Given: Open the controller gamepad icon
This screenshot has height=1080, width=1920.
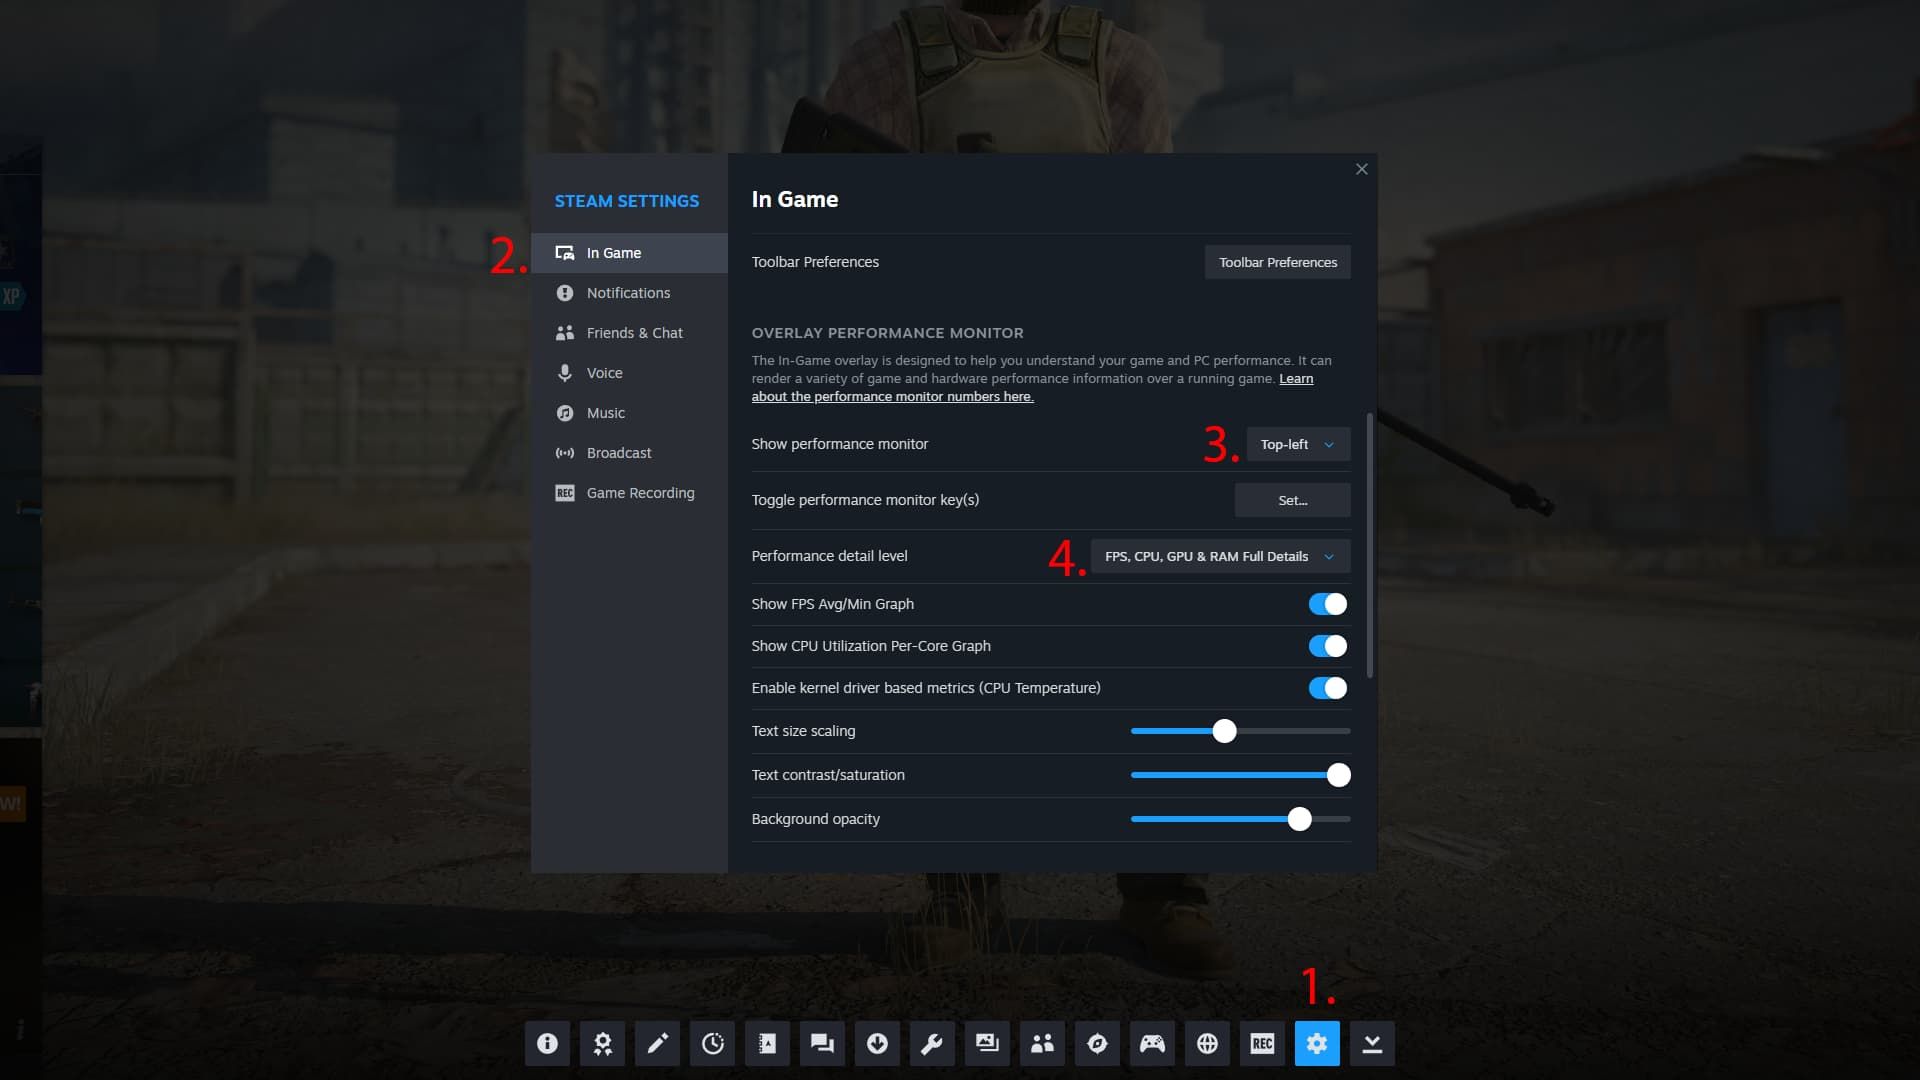Looking at the screenshot, I should [1152, 1043].
